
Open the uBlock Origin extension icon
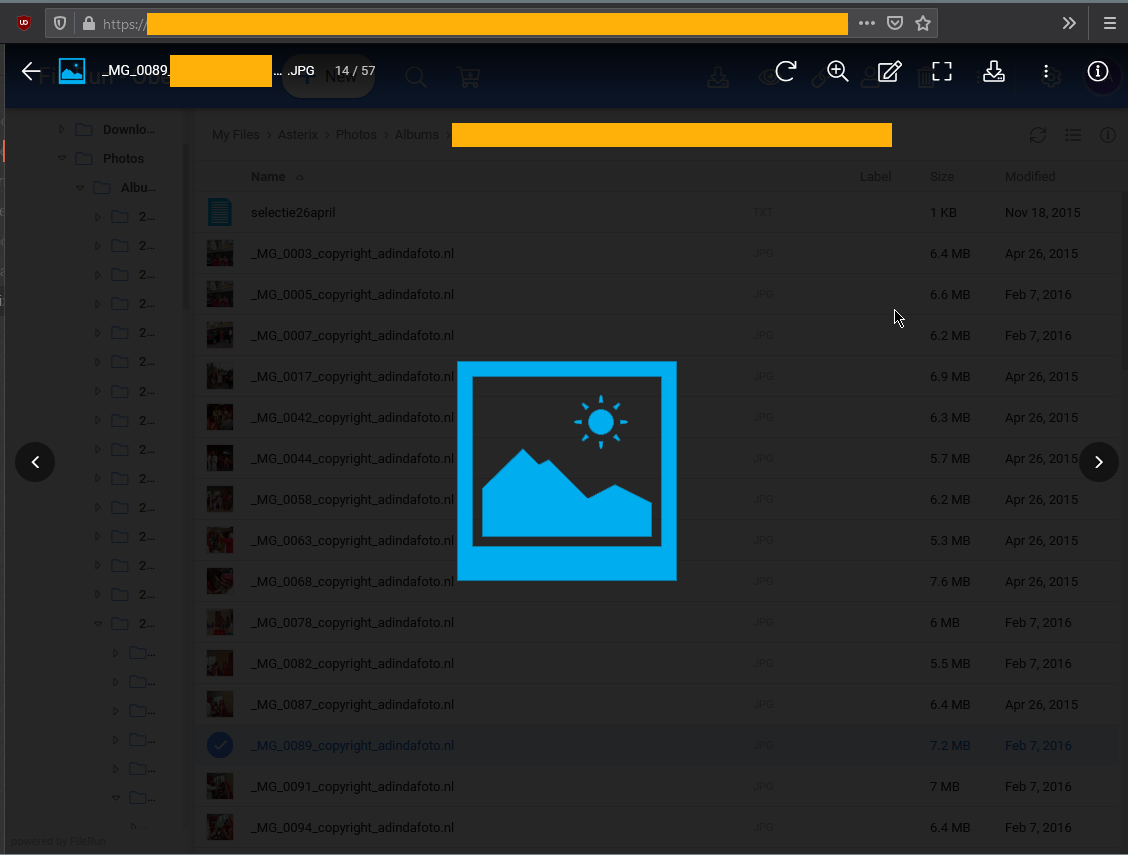tap(24, 24)
